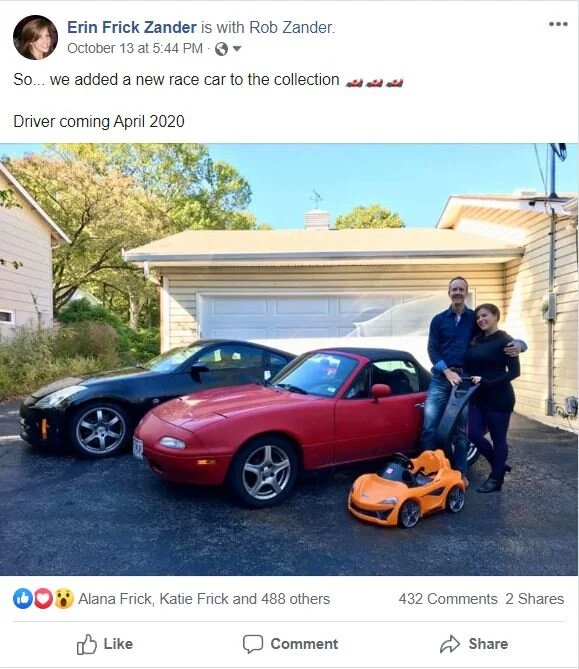Click the red heart love reaction icon
Viewport: 579px width, 669px height.
click(x=43, y=599)
